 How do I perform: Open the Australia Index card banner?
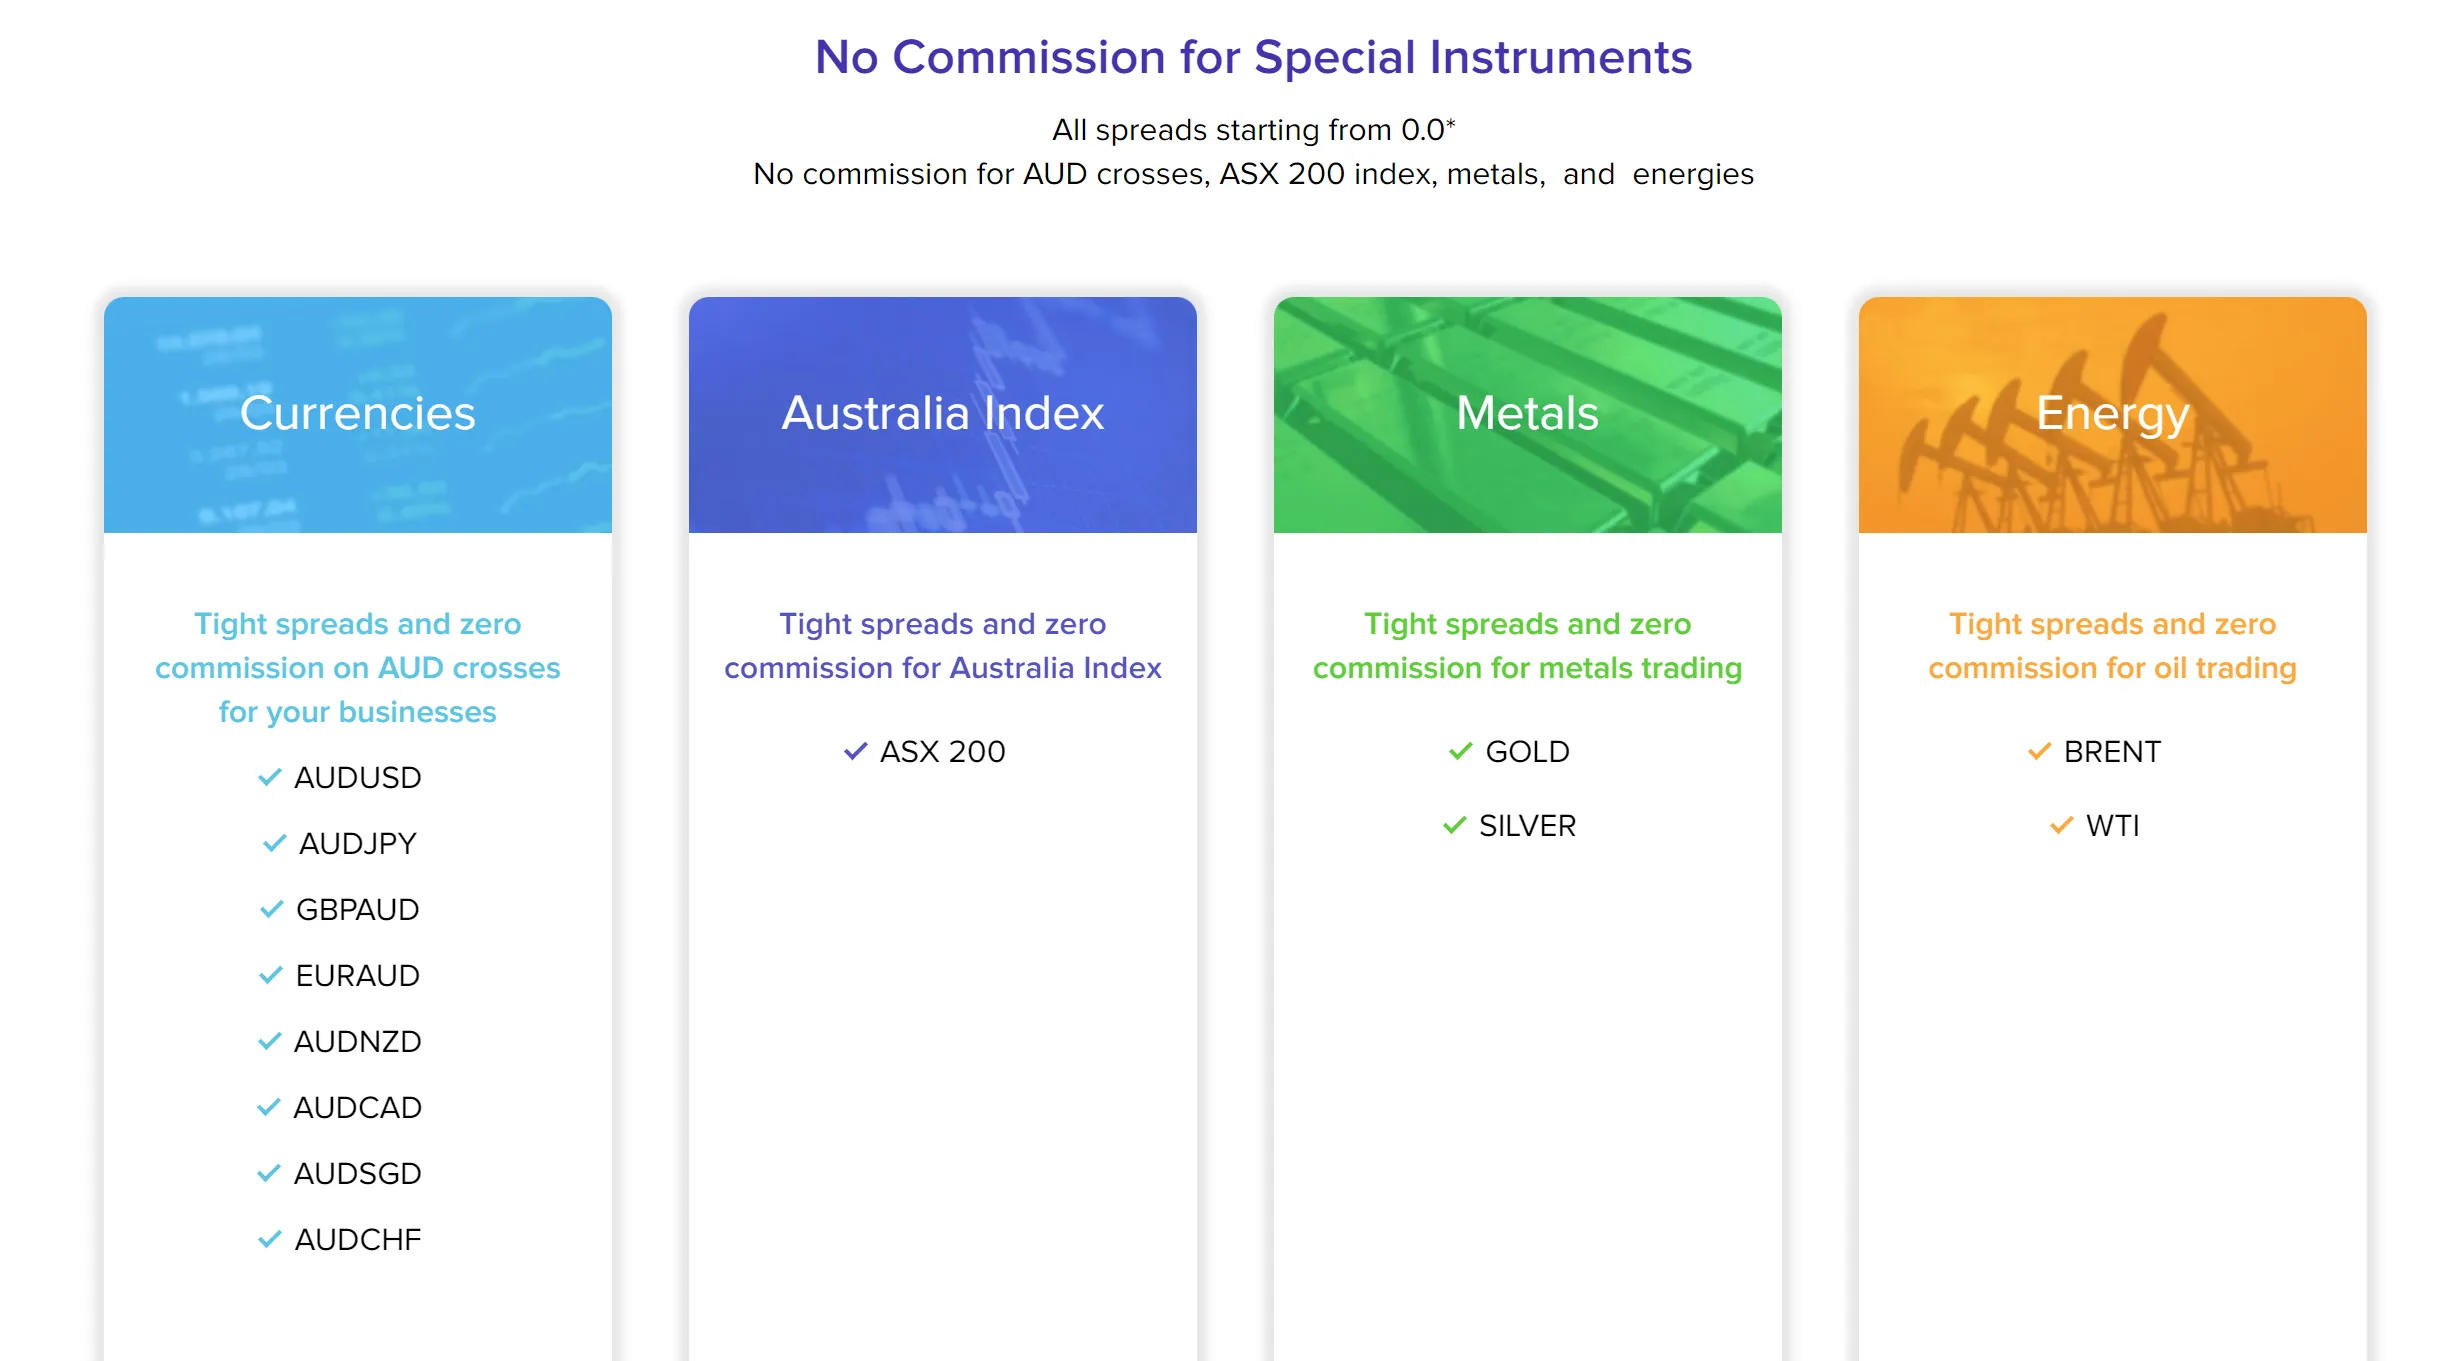click(x=943, y=415)
